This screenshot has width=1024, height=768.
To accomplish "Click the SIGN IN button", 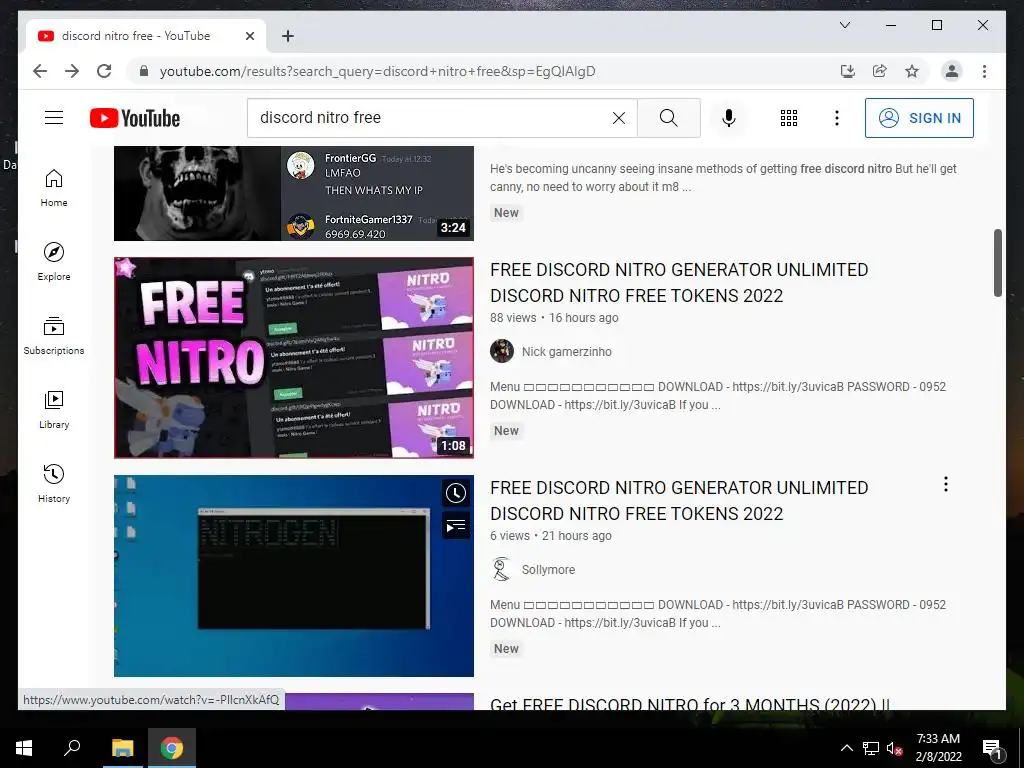I will [919, 118].
